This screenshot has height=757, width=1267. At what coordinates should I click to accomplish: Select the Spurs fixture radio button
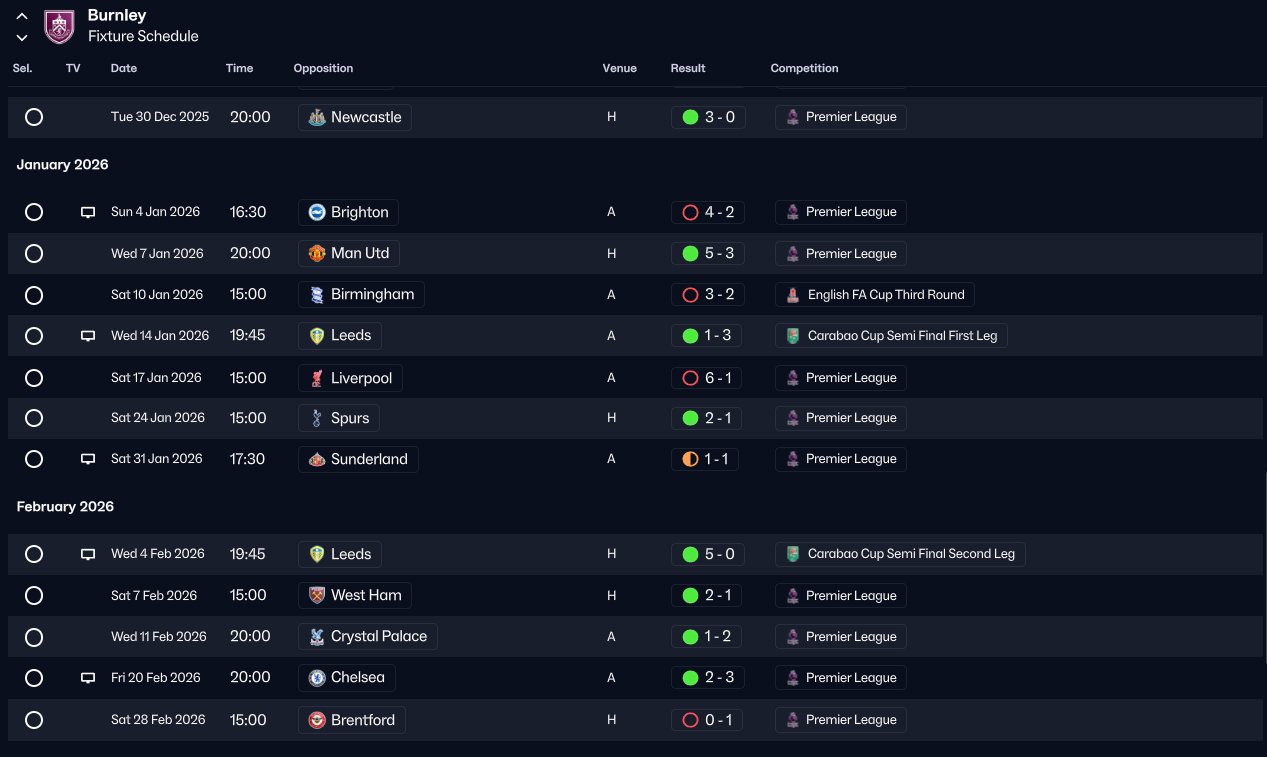(x=34, y=418)
